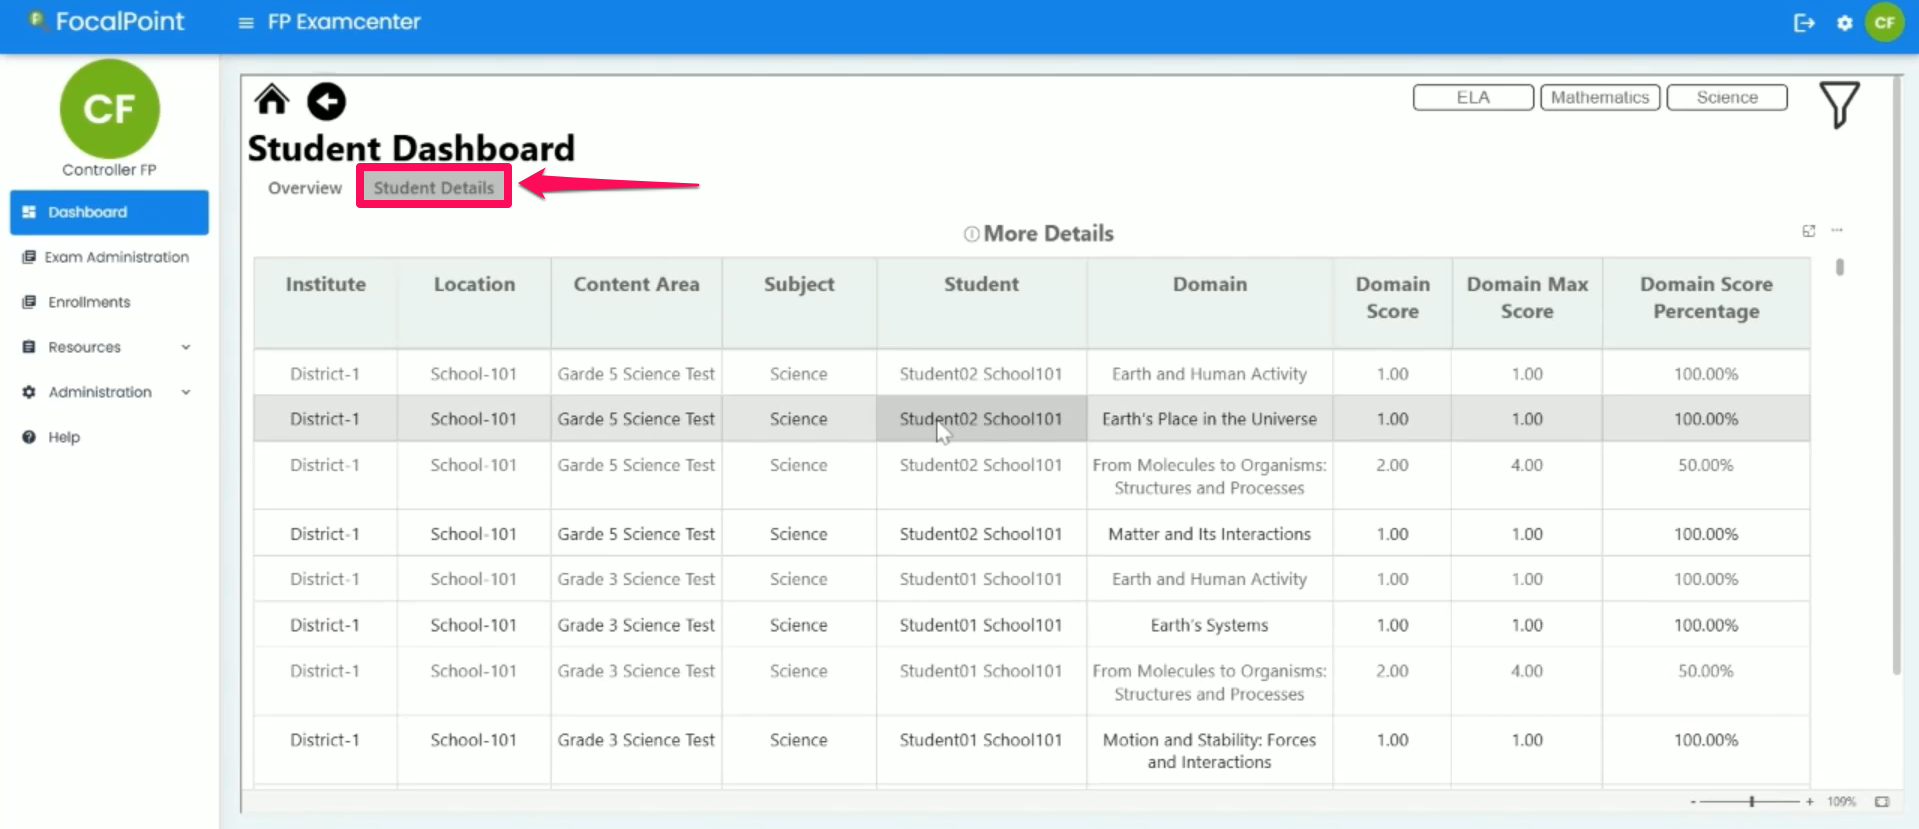Click the Enrollments sidebar icon

(29, 302)
